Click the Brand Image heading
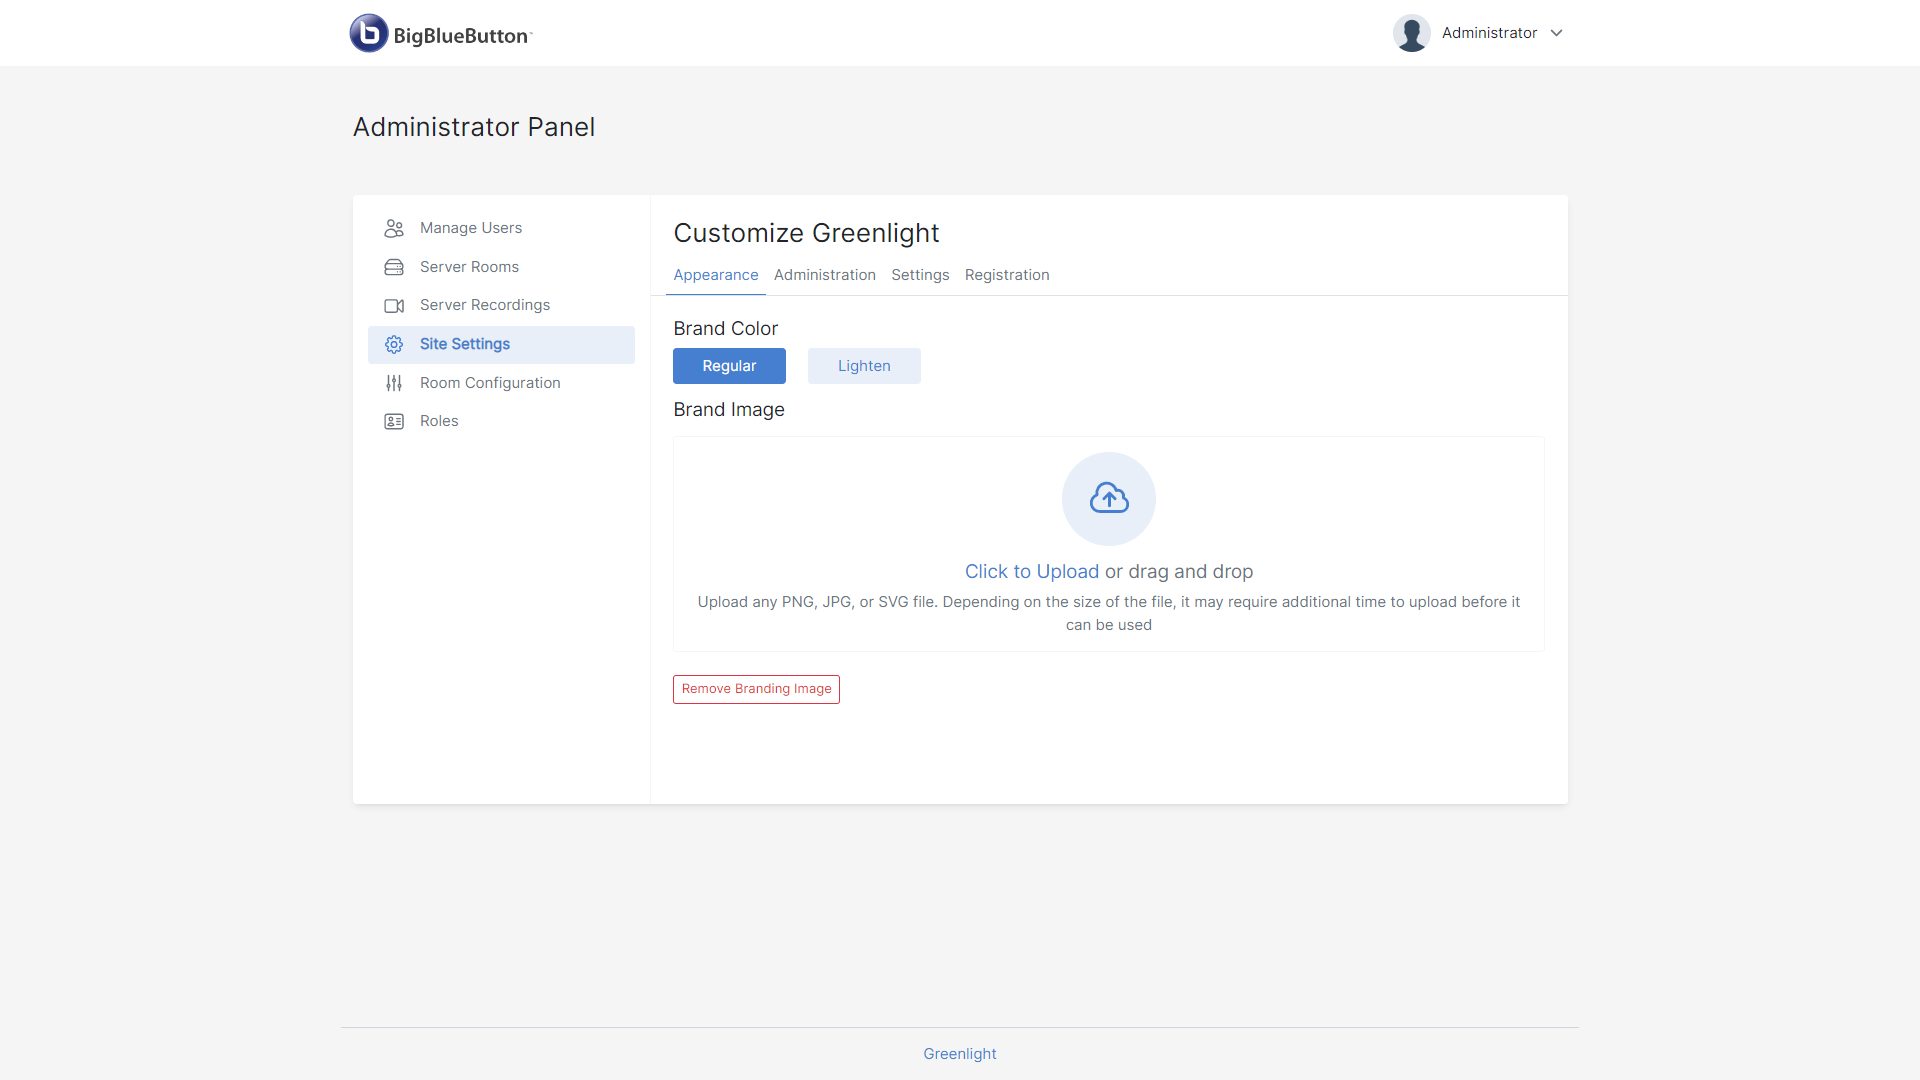 pyautogui.click(x=729, y=410)
